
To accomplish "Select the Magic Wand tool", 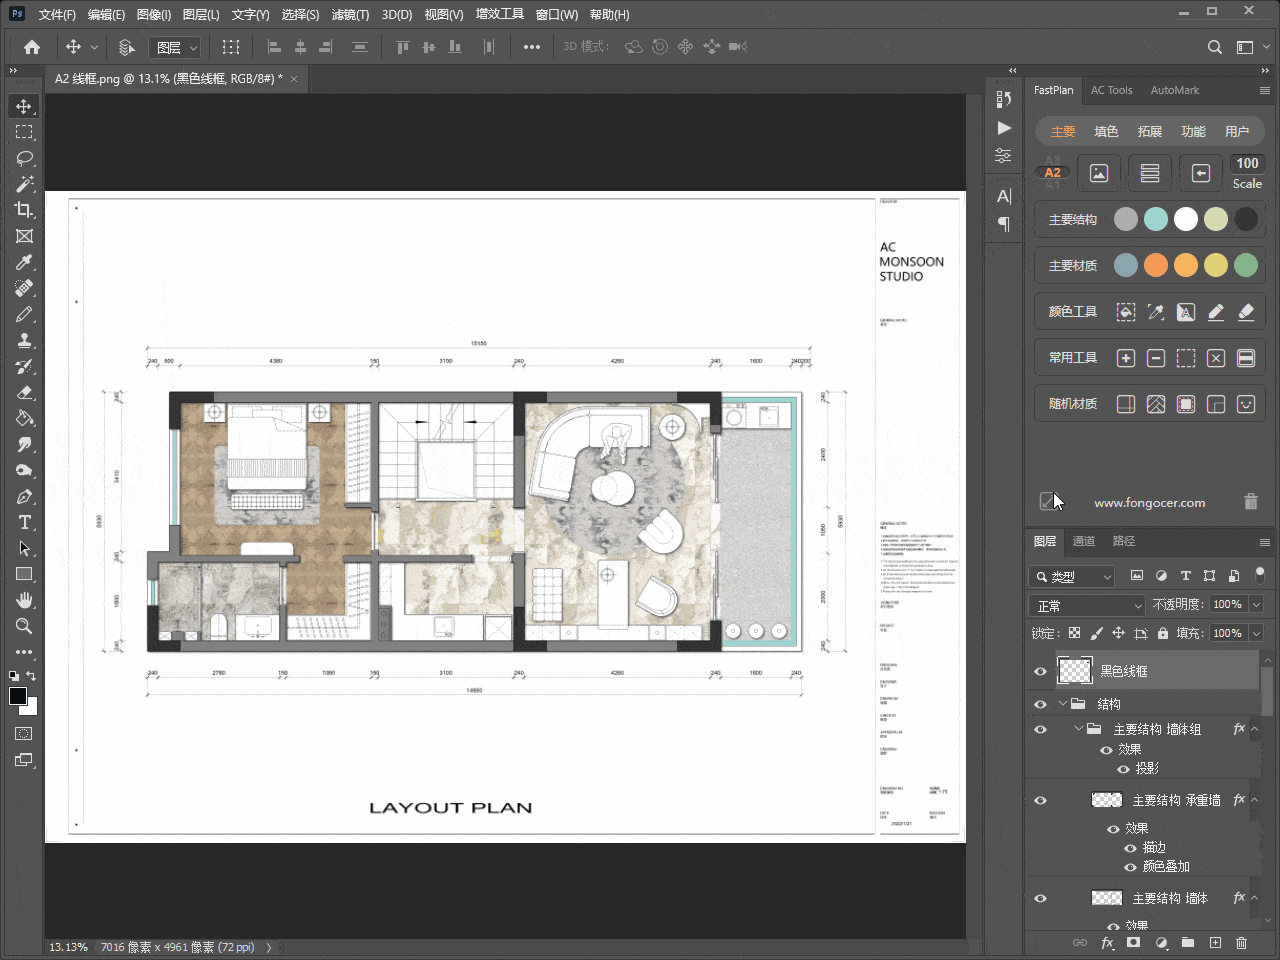I will coord(24,184).
